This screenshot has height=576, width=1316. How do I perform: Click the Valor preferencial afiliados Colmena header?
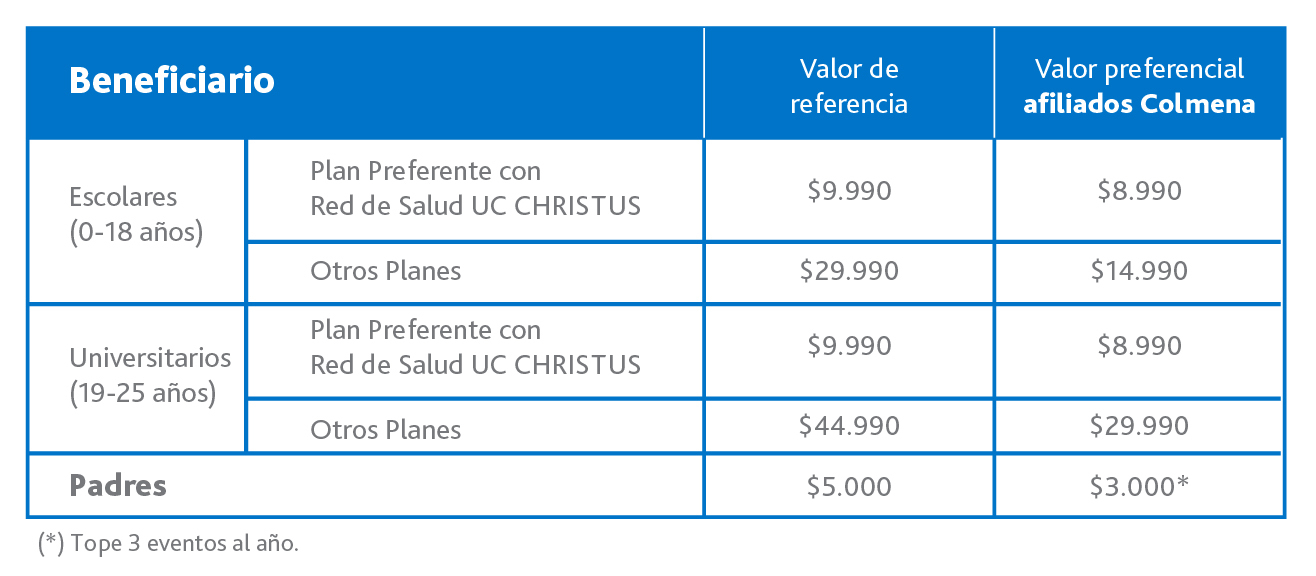1139,86
